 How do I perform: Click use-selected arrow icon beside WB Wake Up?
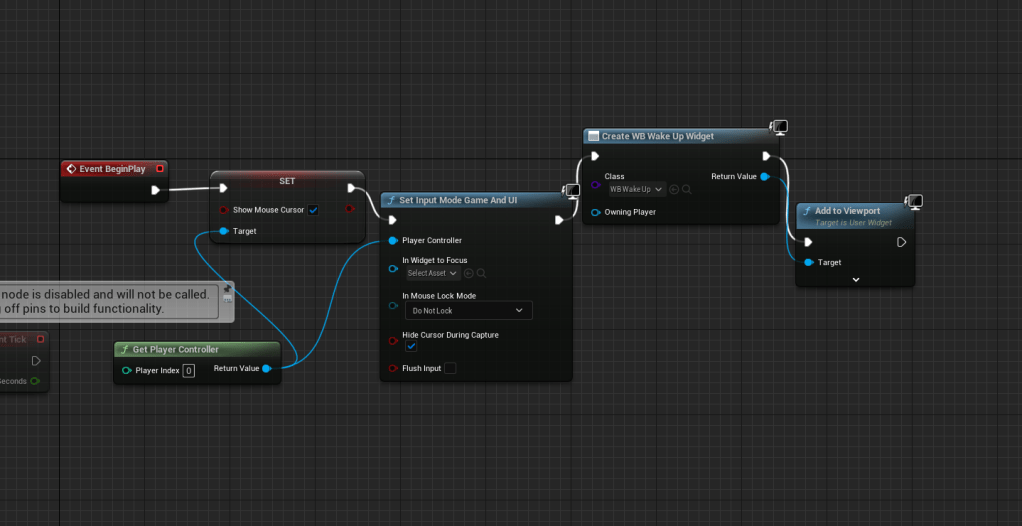(x=674, y=189)
